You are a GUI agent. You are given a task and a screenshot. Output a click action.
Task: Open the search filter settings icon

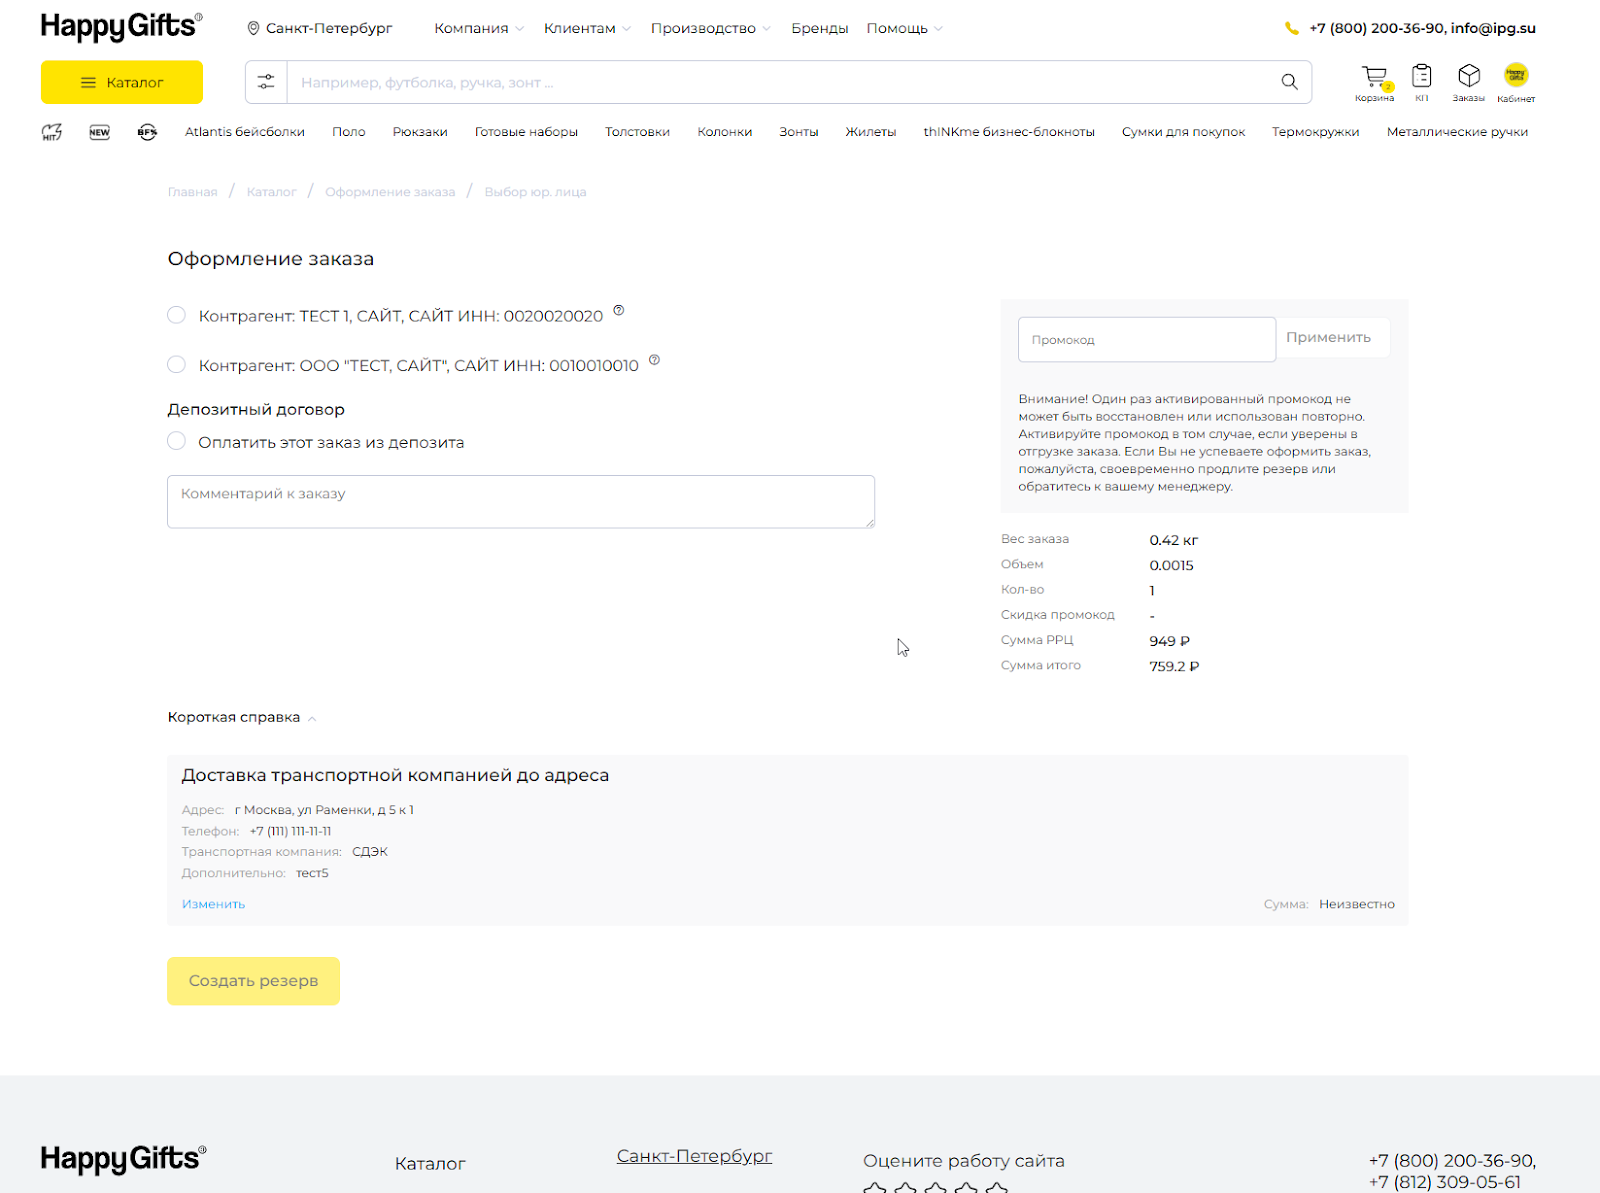pyautogui.click(x=266, y=82)
